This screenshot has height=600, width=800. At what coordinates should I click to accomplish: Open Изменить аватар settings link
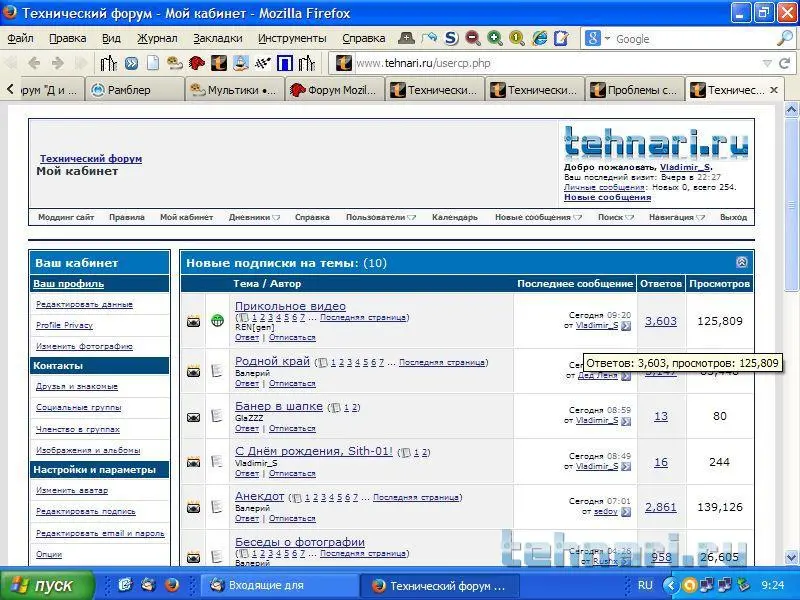point(72,490)
